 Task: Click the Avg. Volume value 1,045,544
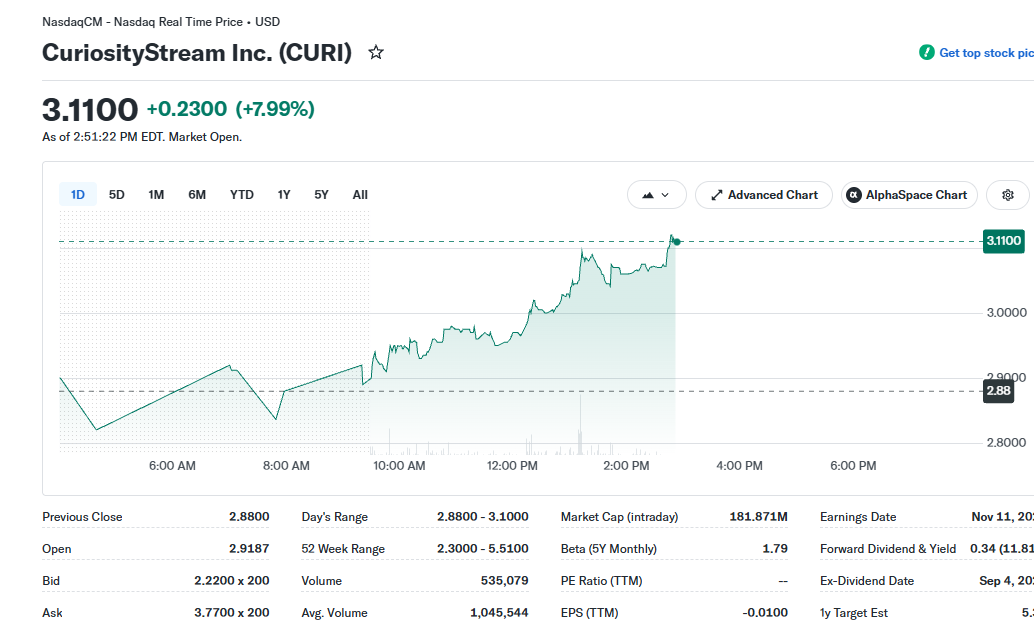coord(499,613)
